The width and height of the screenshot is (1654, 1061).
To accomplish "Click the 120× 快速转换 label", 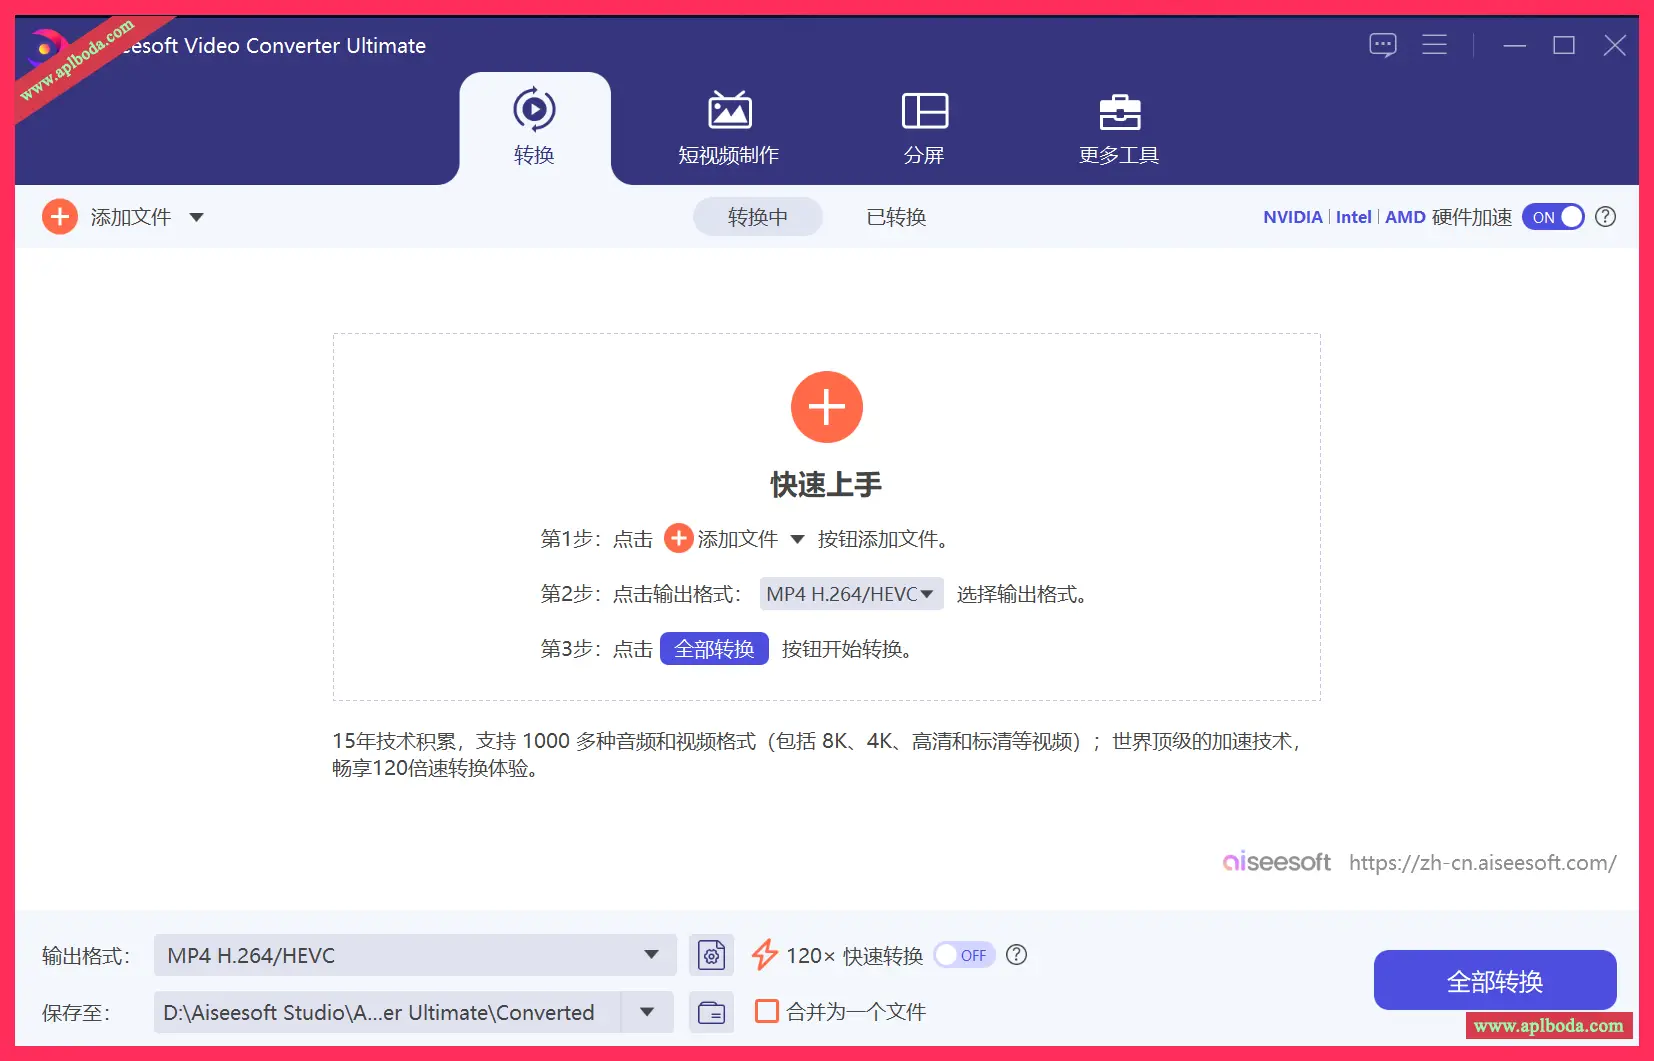I will click(x=854, y=956).
